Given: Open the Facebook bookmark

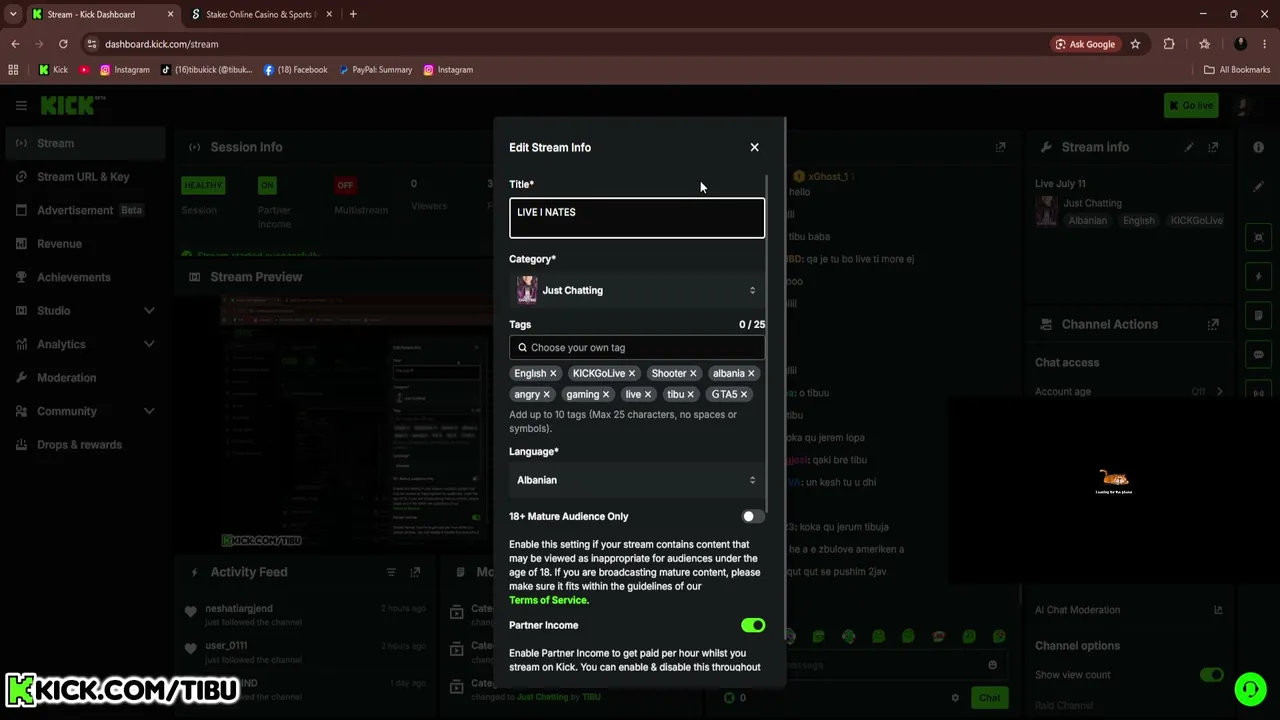Looking at the screenshot, I should click(296, 70).
